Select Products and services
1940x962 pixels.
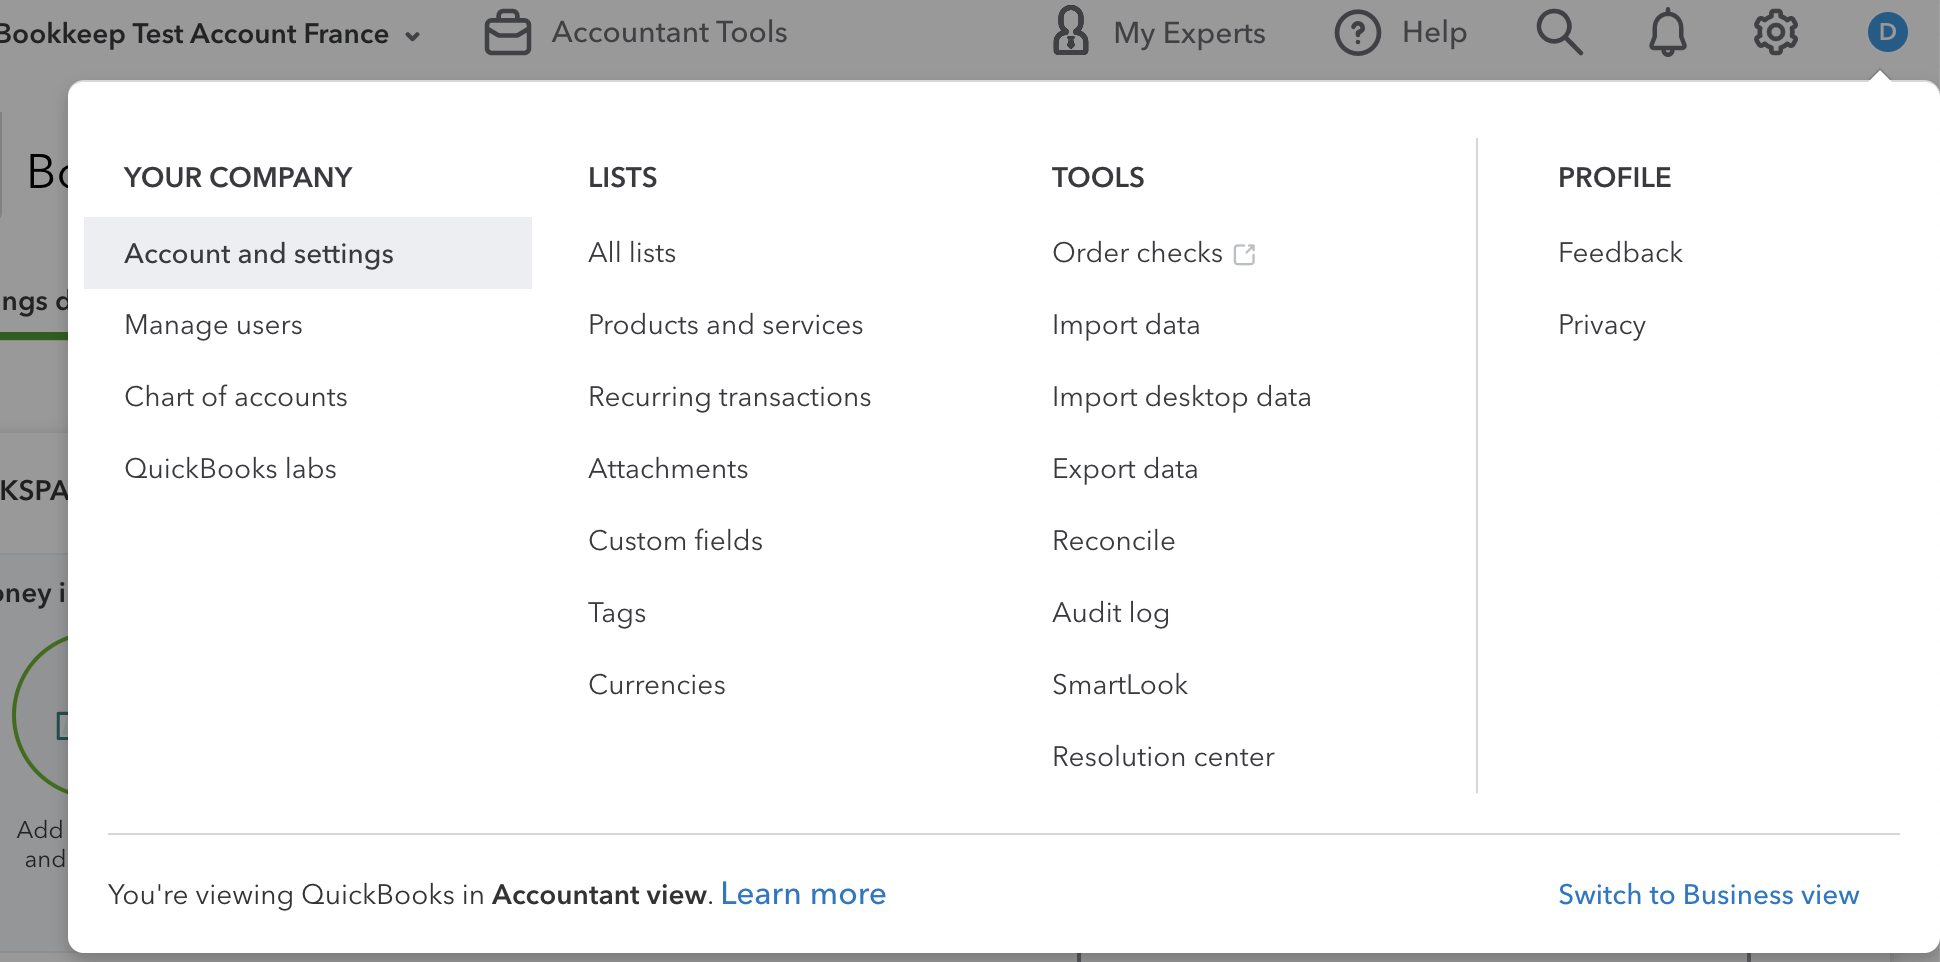pyautogui.click(x=725, y=325)
